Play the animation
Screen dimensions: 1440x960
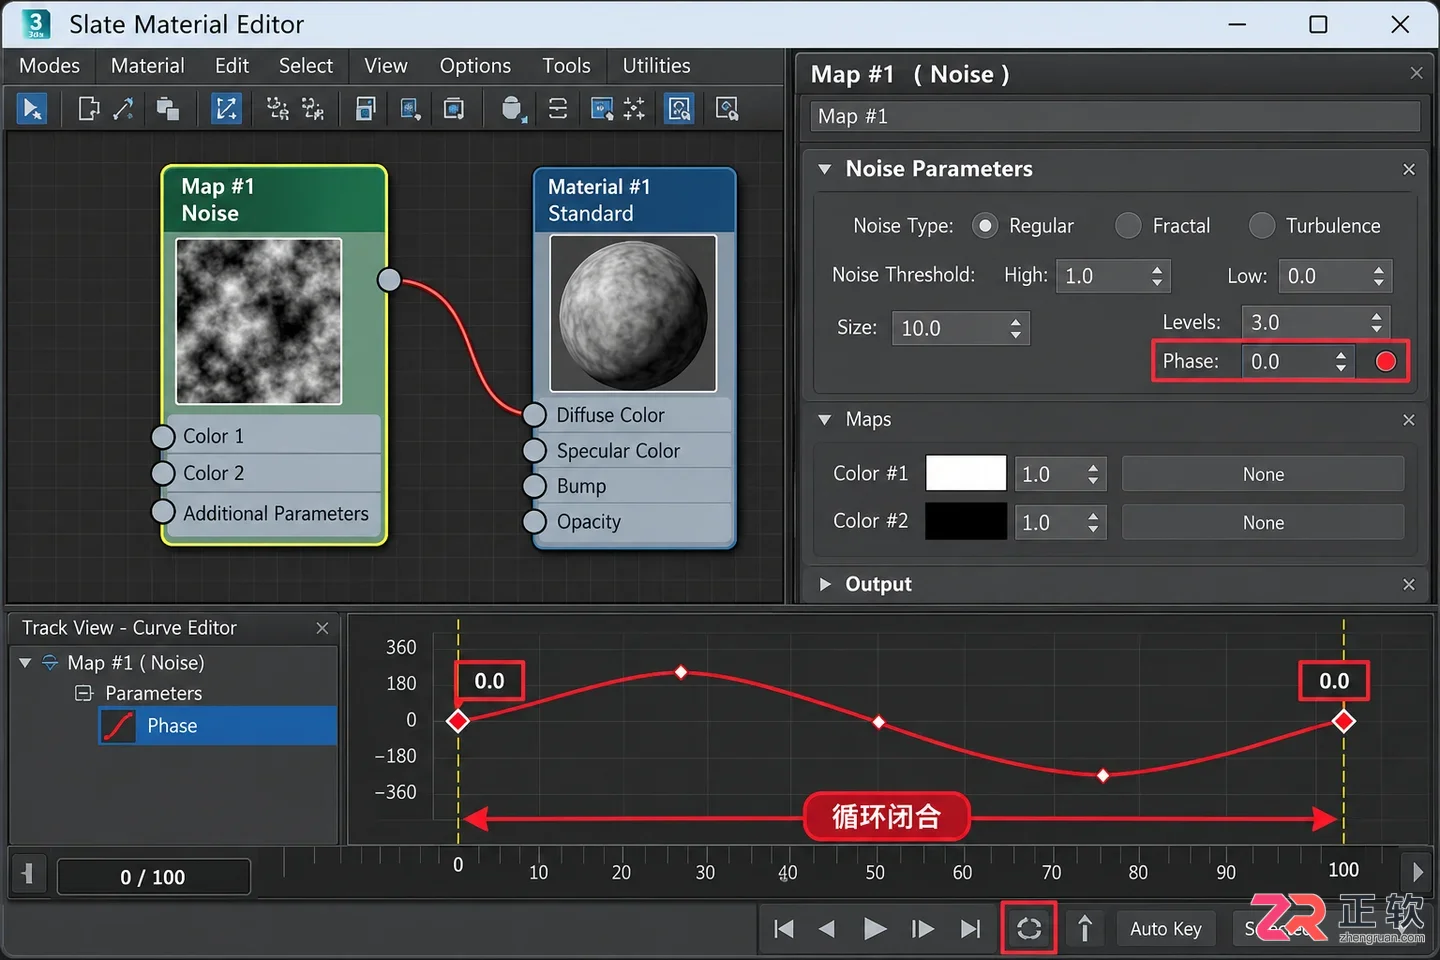[875, 929]
